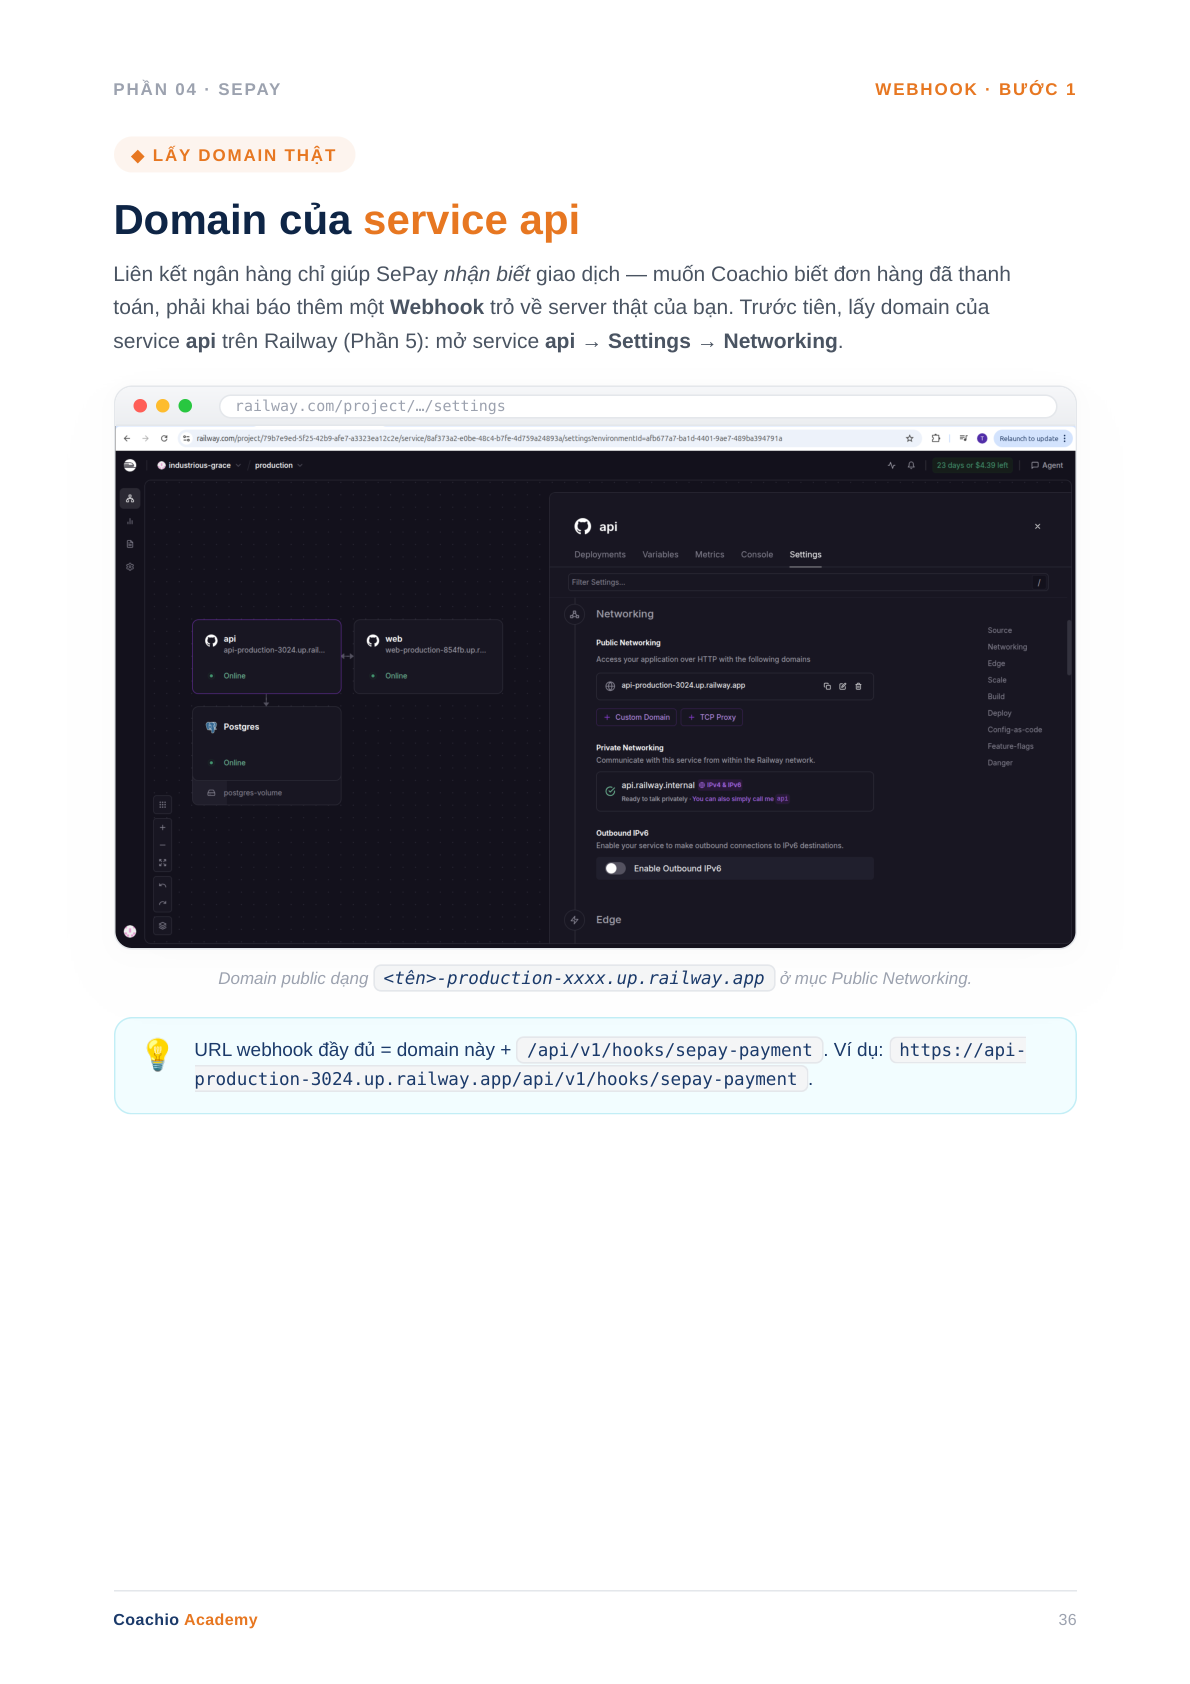Toggle the canvas grid icon
1190x1684 pixels.
(163, 805)
